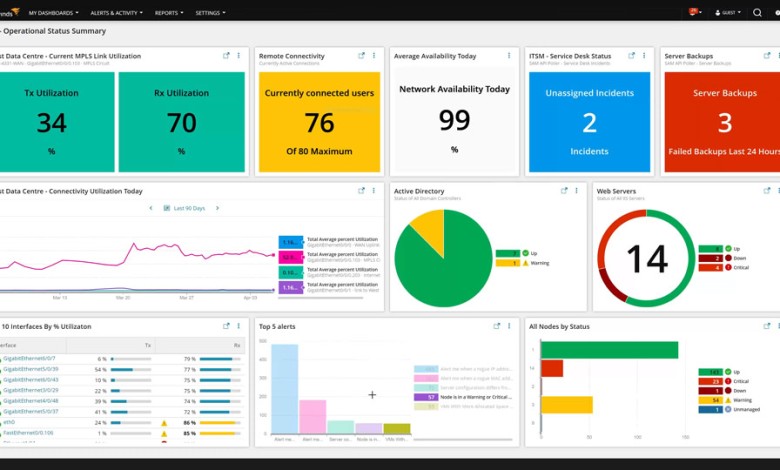This screenshot has width=780, height=470.
Task: Click the tallest blue bar in Top 5 alerts
Action: coord(285,389)
